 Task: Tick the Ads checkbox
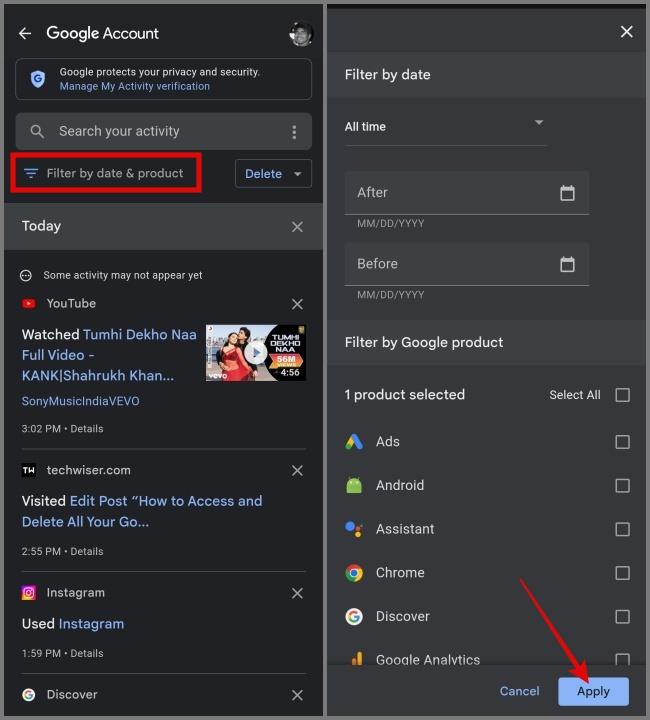(x=622, y=442)
